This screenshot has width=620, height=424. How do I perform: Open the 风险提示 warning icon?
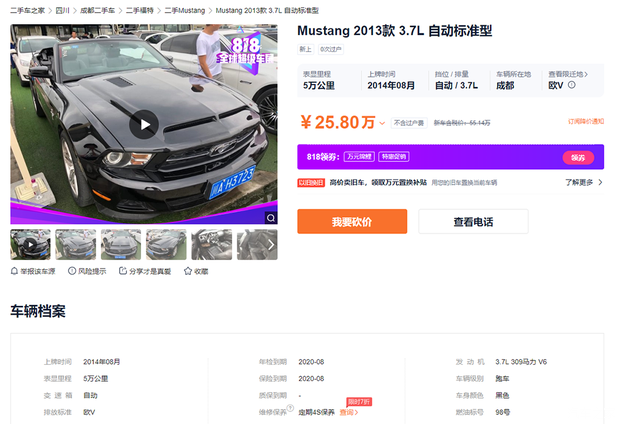(72, 271)
